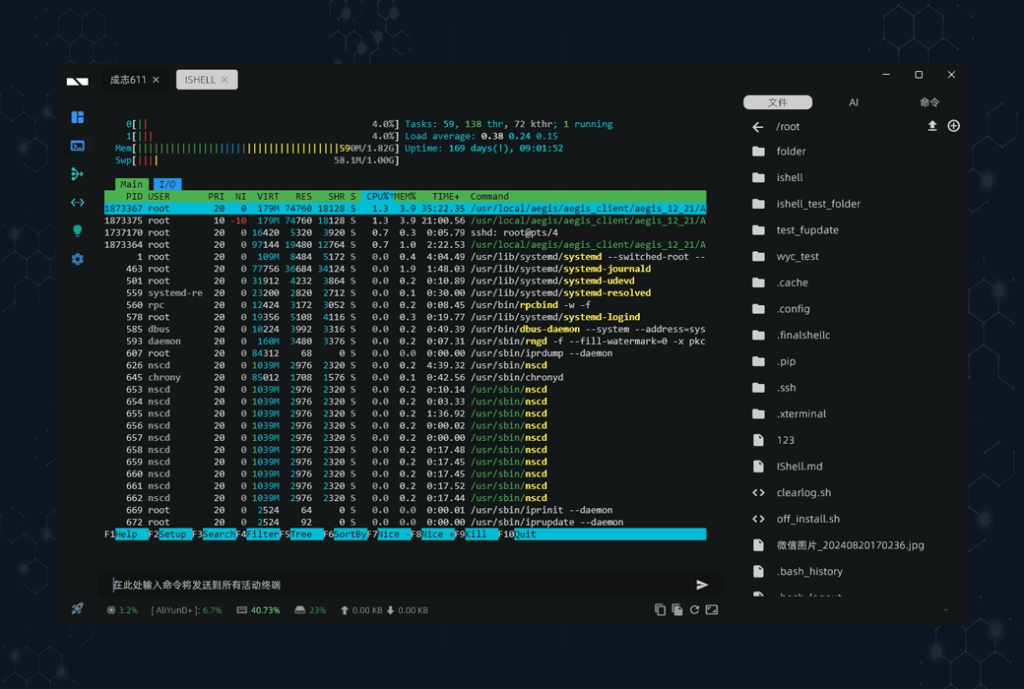The image size is (1024, 689).
Task: Click the AliYunD+ 6.7% process indicator
Action: pos(187,610)
